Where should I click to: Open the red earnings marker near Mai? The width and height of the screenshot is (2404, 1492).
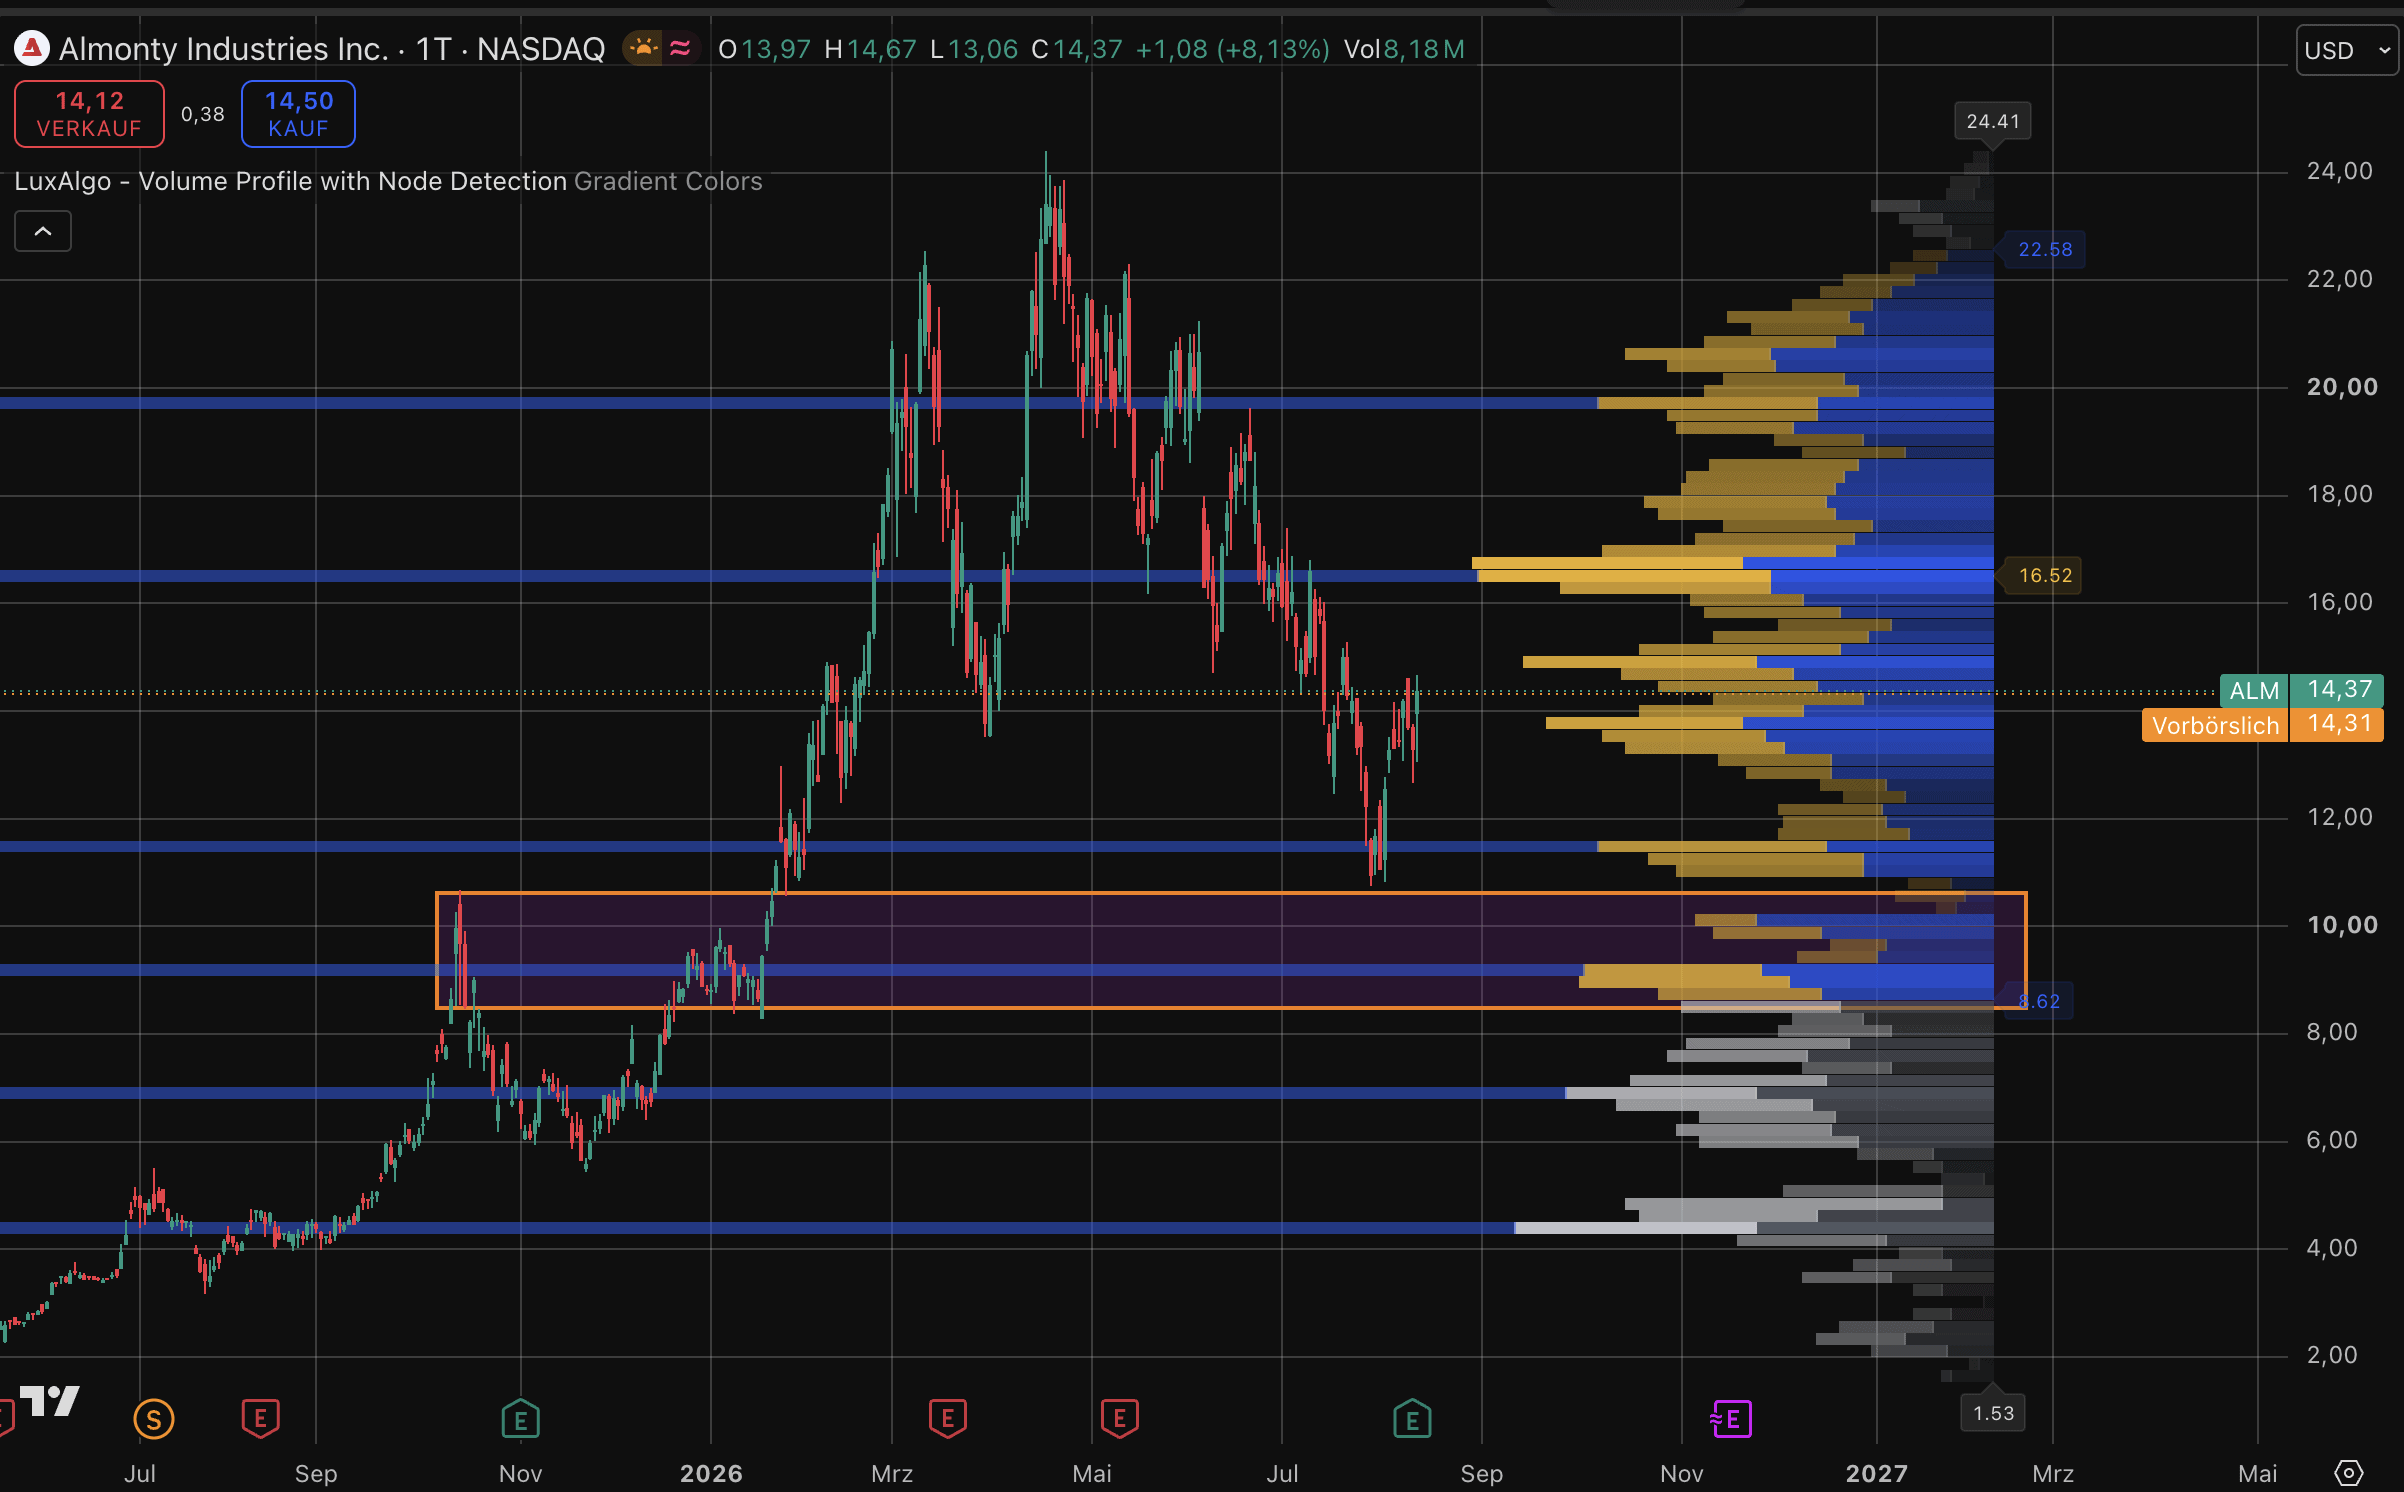(x=1120, y=1419)
